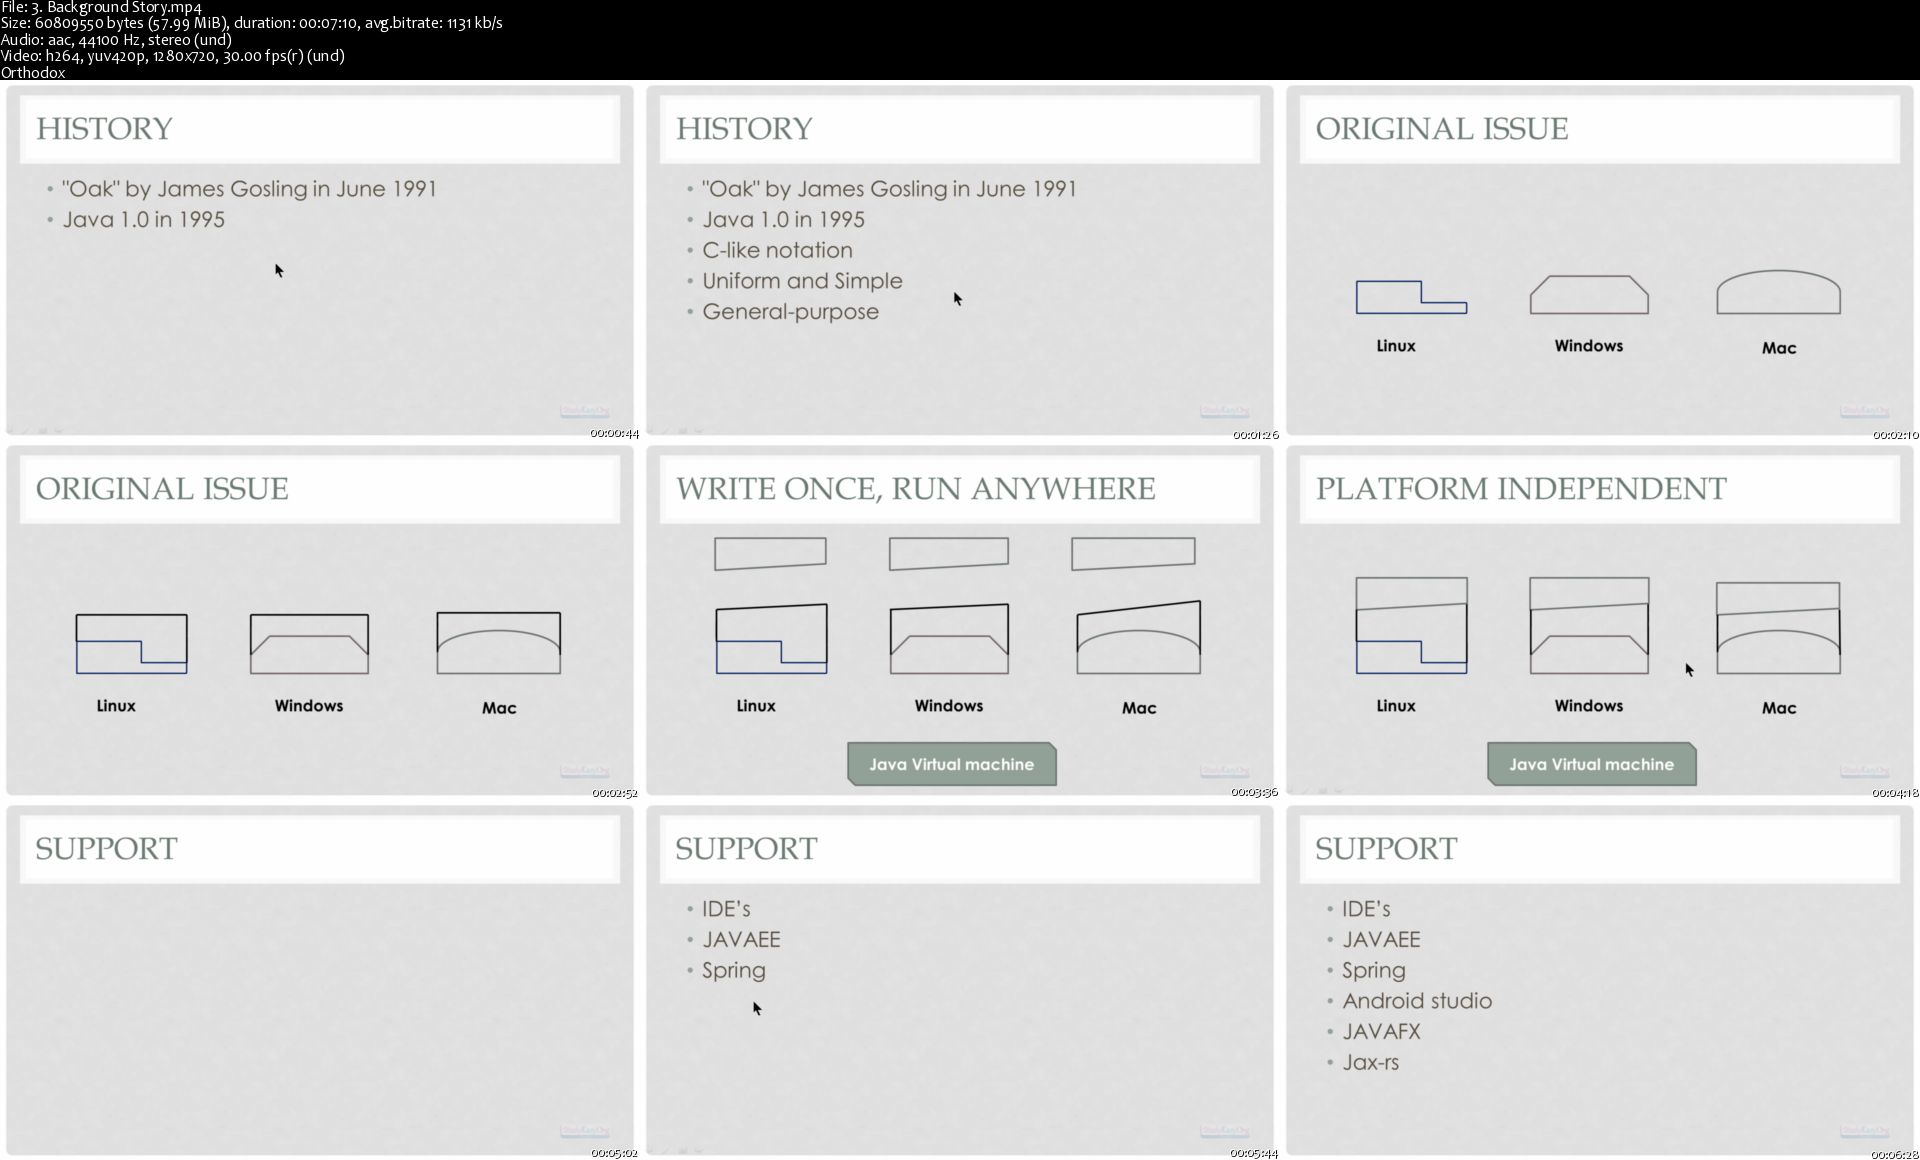Click Java Virtual machine box in PLATFORM INDEPENDENT slide
The width and height of the screenshot is (1920, 1160).
[x=1592, y=764]
